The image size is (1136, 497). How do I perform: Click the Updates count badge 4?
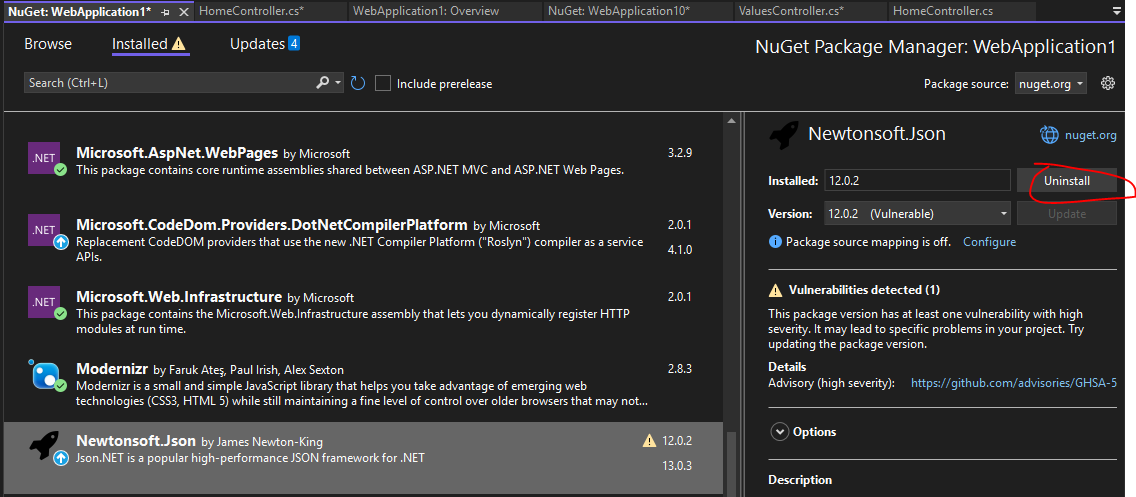(x=293, y=43)
